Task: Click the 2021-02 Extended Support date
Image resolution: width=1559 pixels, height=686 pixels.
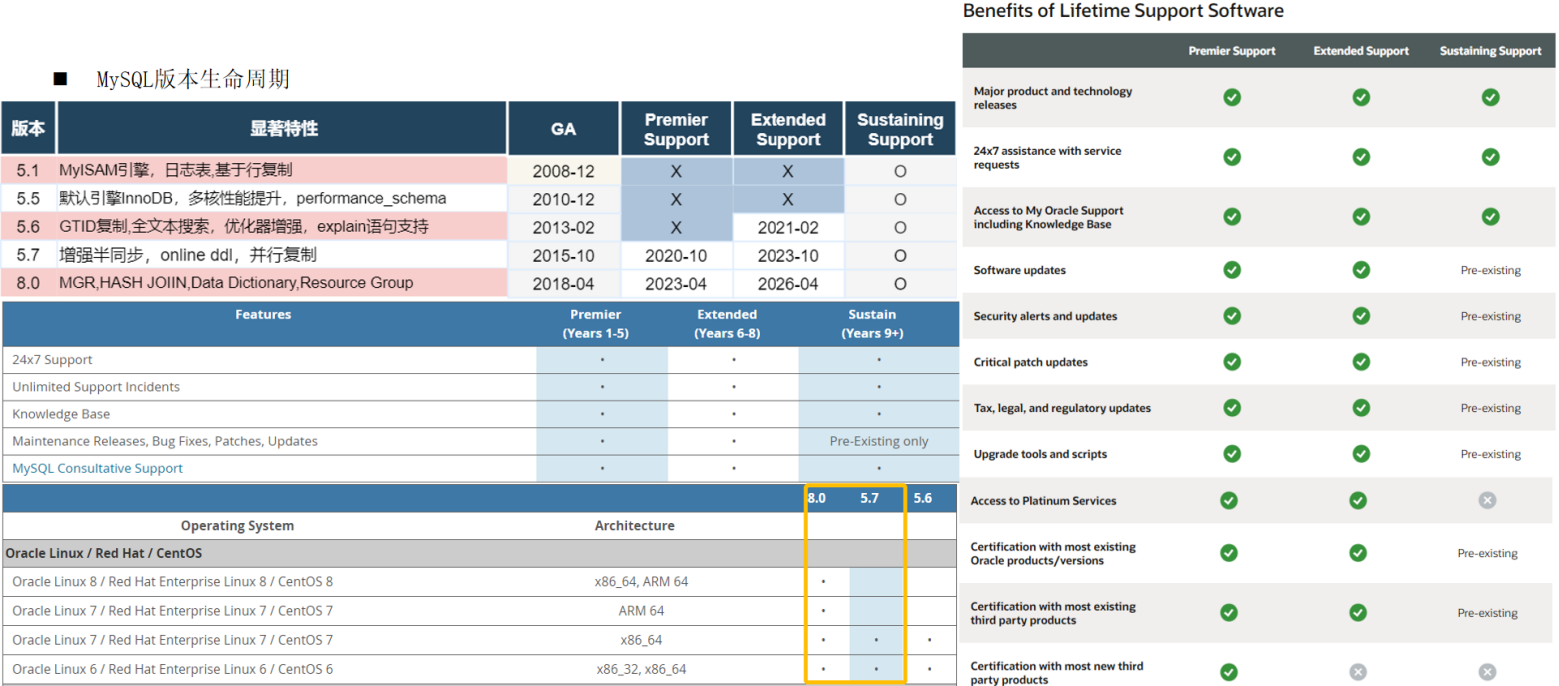Action: pyautogui.click(x=788, y=227)
